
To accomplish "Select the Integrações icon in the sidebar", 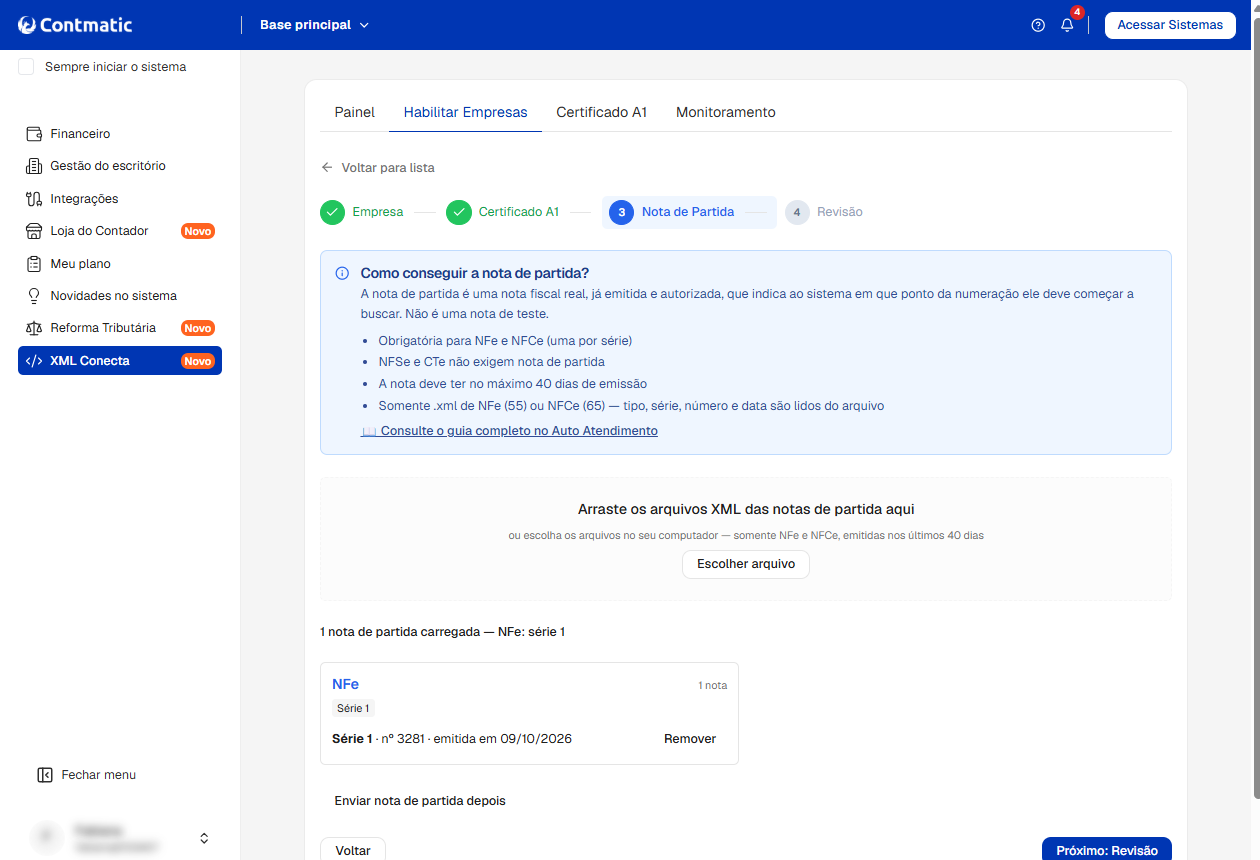I will point(33,199).
